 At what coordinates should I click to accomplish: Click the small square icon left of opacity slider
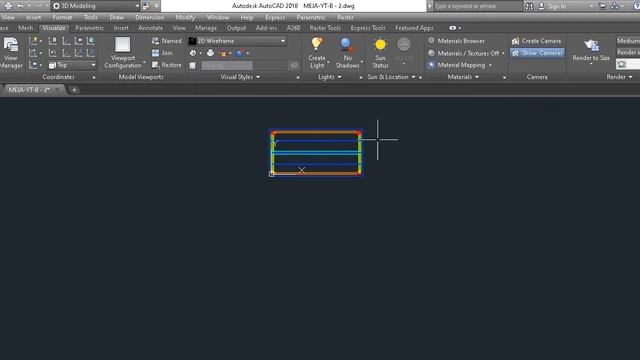pos(193,65)
